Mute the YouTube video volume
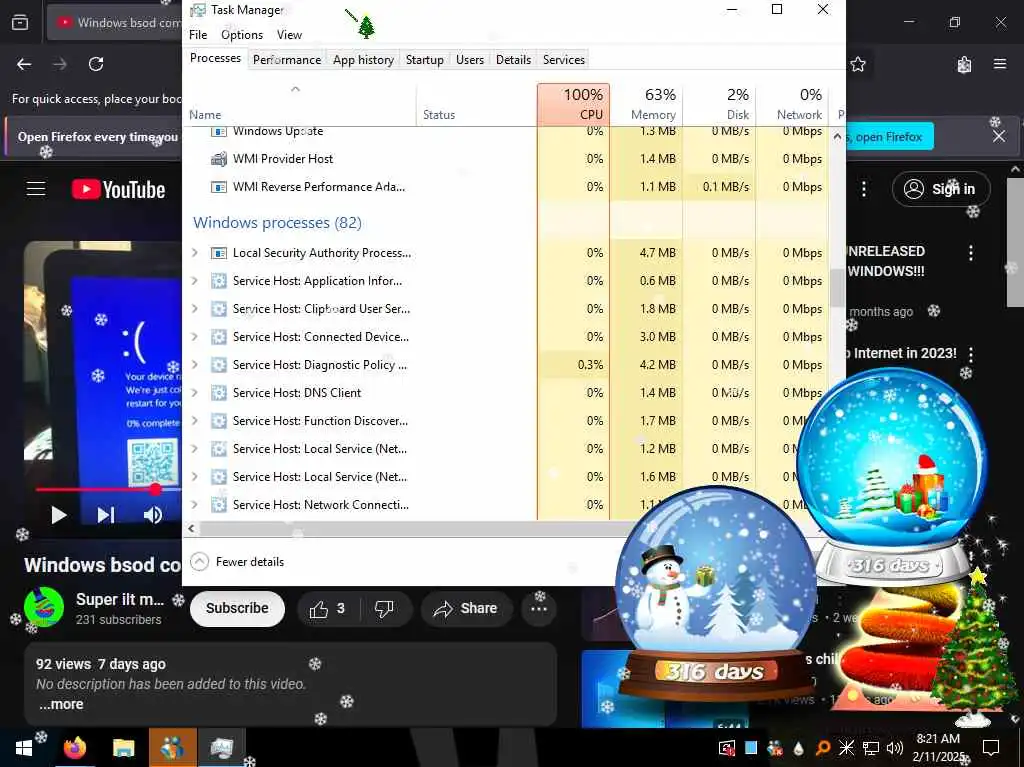This screenshot has width=1024, height=767. coord(153,515)
